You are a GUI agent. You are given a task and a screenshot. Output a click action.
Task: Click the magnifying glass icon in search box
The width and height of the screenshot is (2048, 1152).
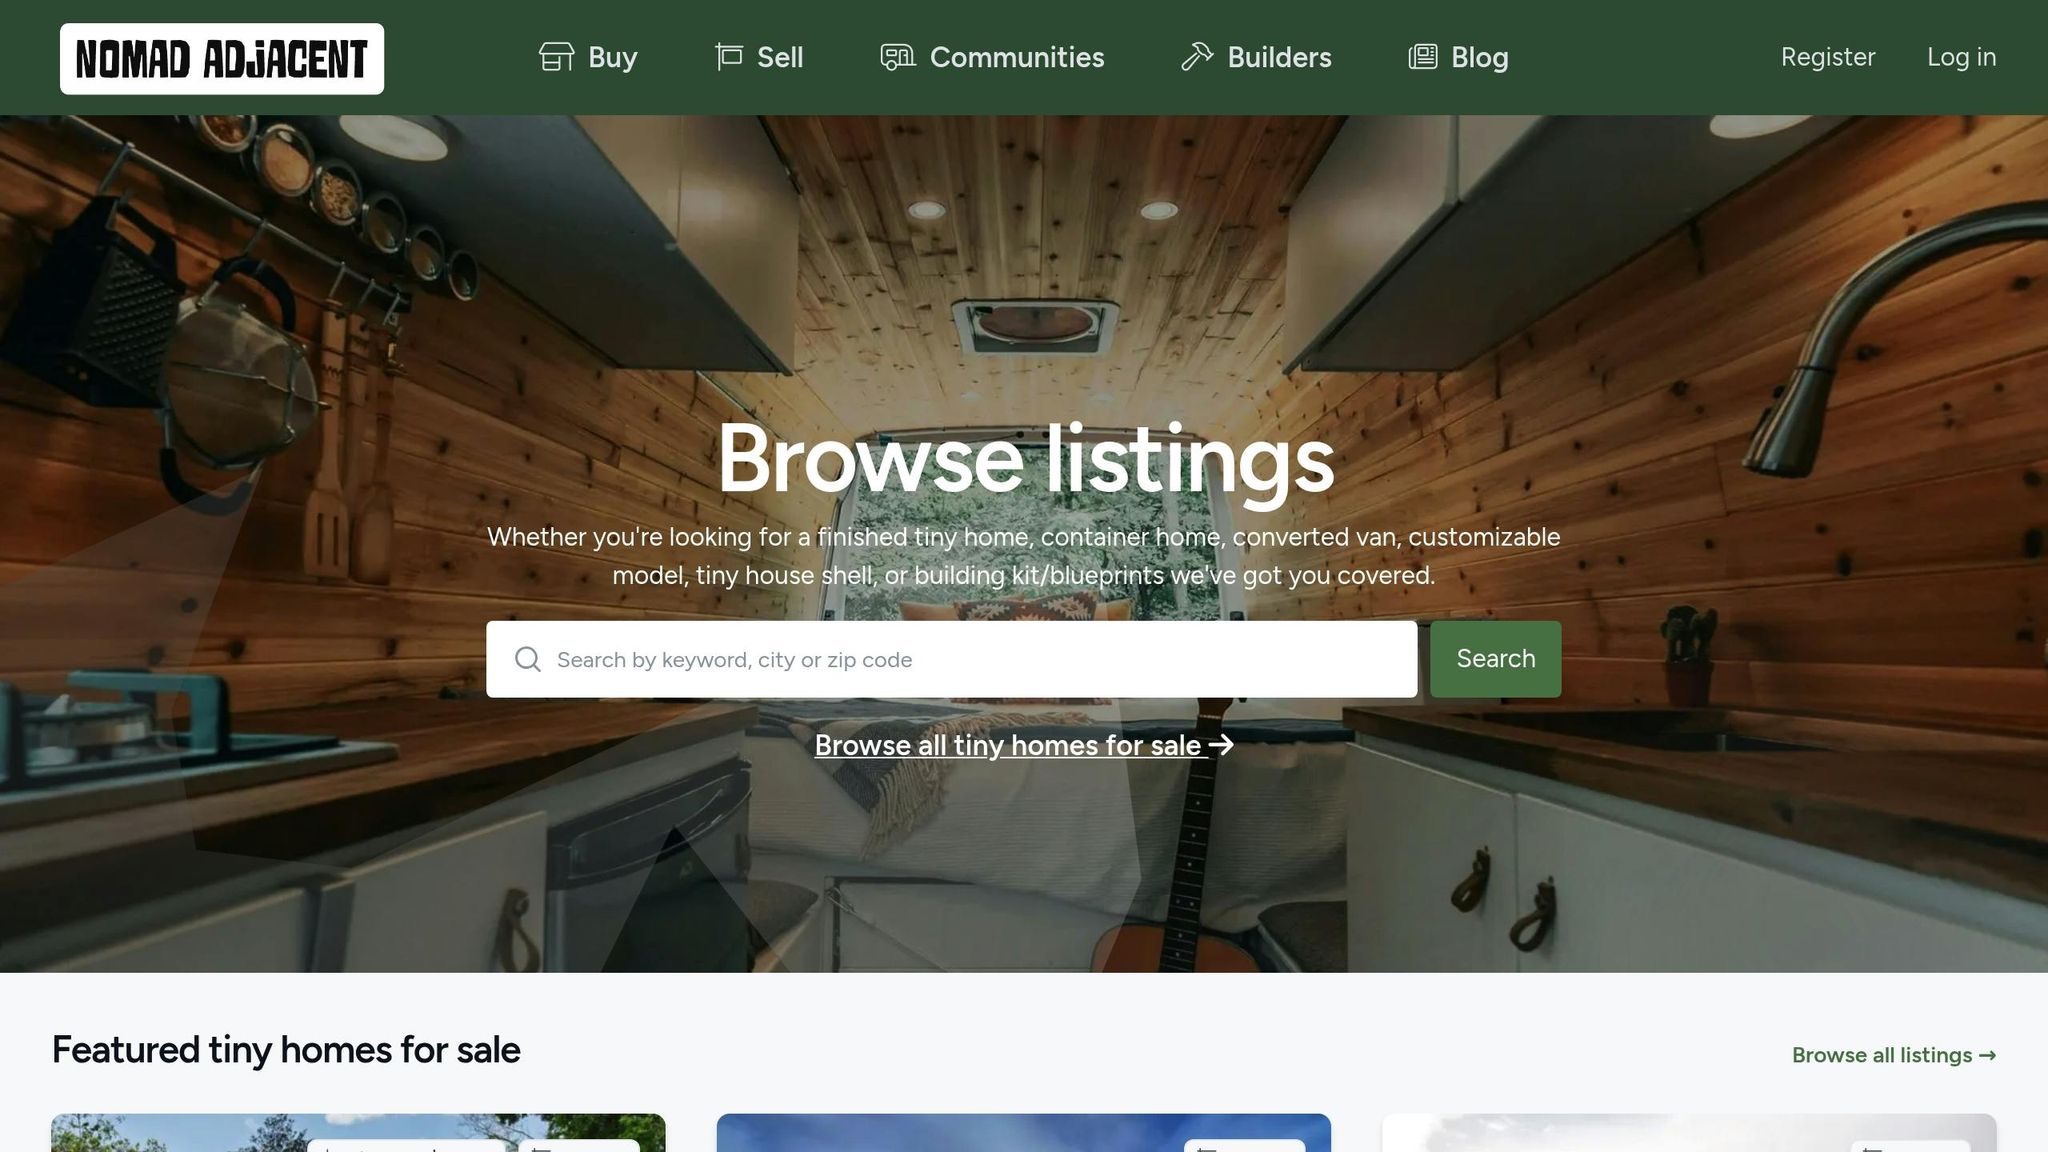point(528,659)
